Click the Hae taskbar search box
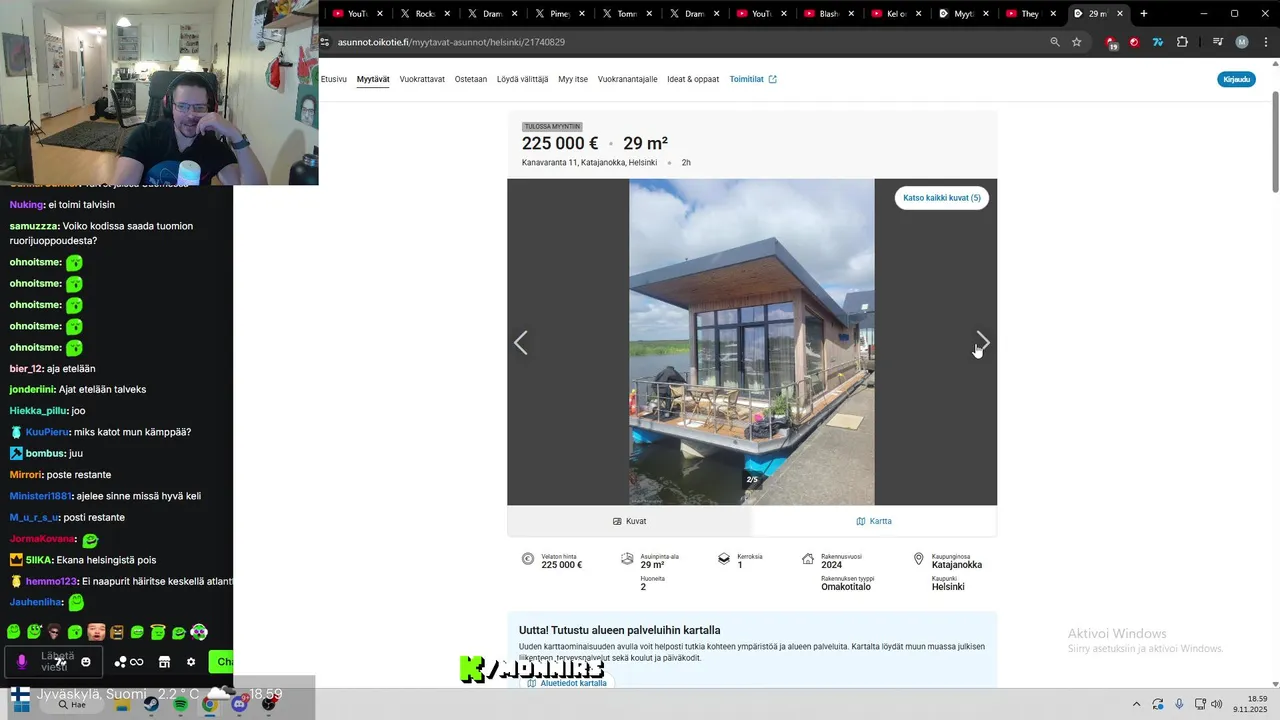 (x=72, y=704)
